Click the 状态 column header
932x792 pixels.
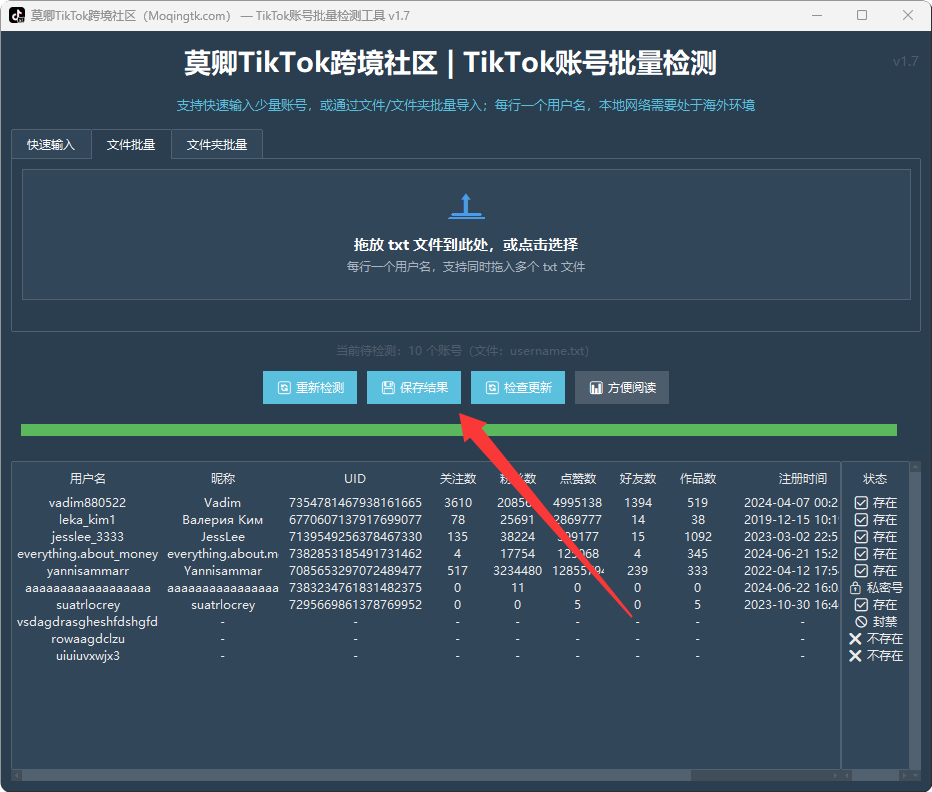(875, 479)
